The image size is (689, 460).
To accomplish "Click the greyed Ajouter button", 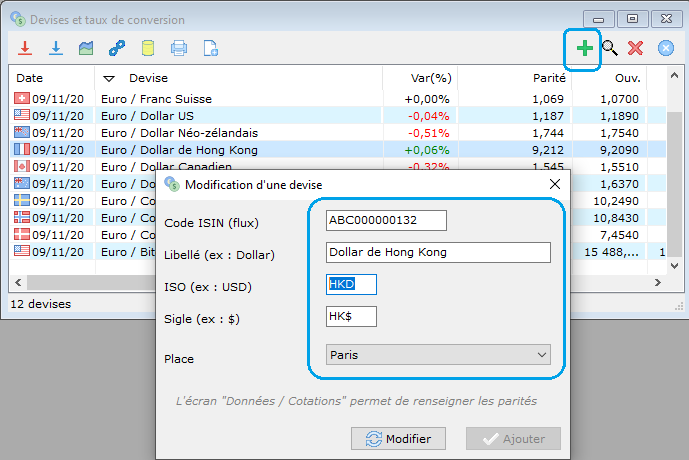I will [x=513, y=438].
